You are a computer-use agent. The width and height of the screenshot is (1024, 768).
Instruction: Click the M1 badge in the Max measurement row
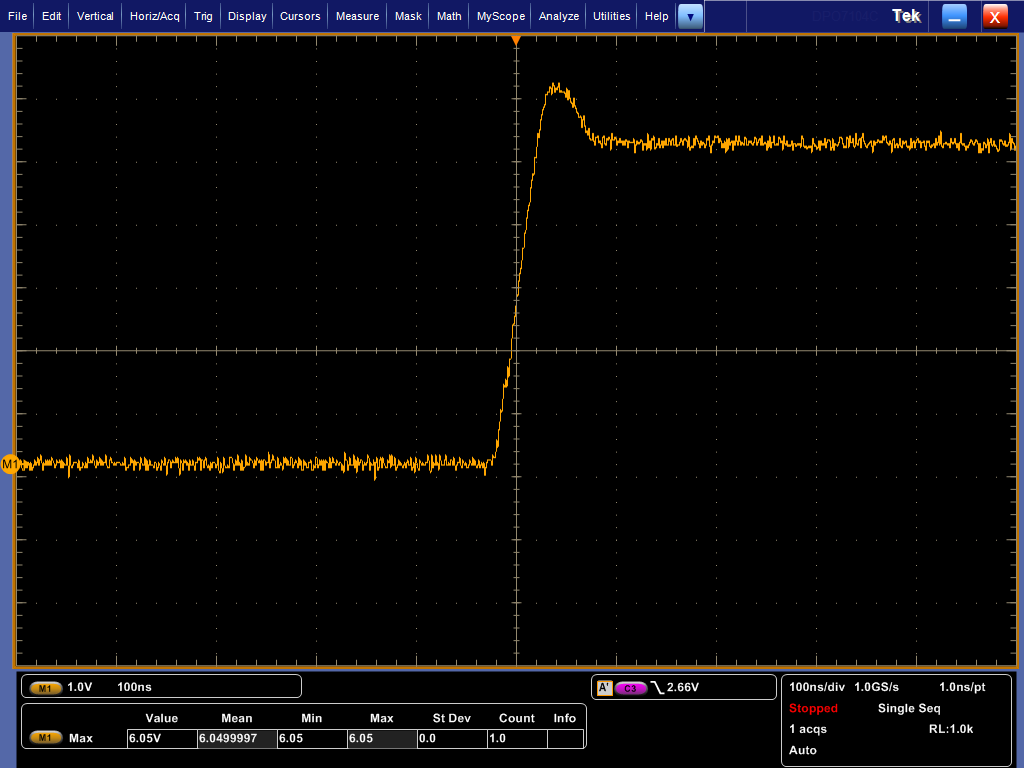tap(46, 738)
